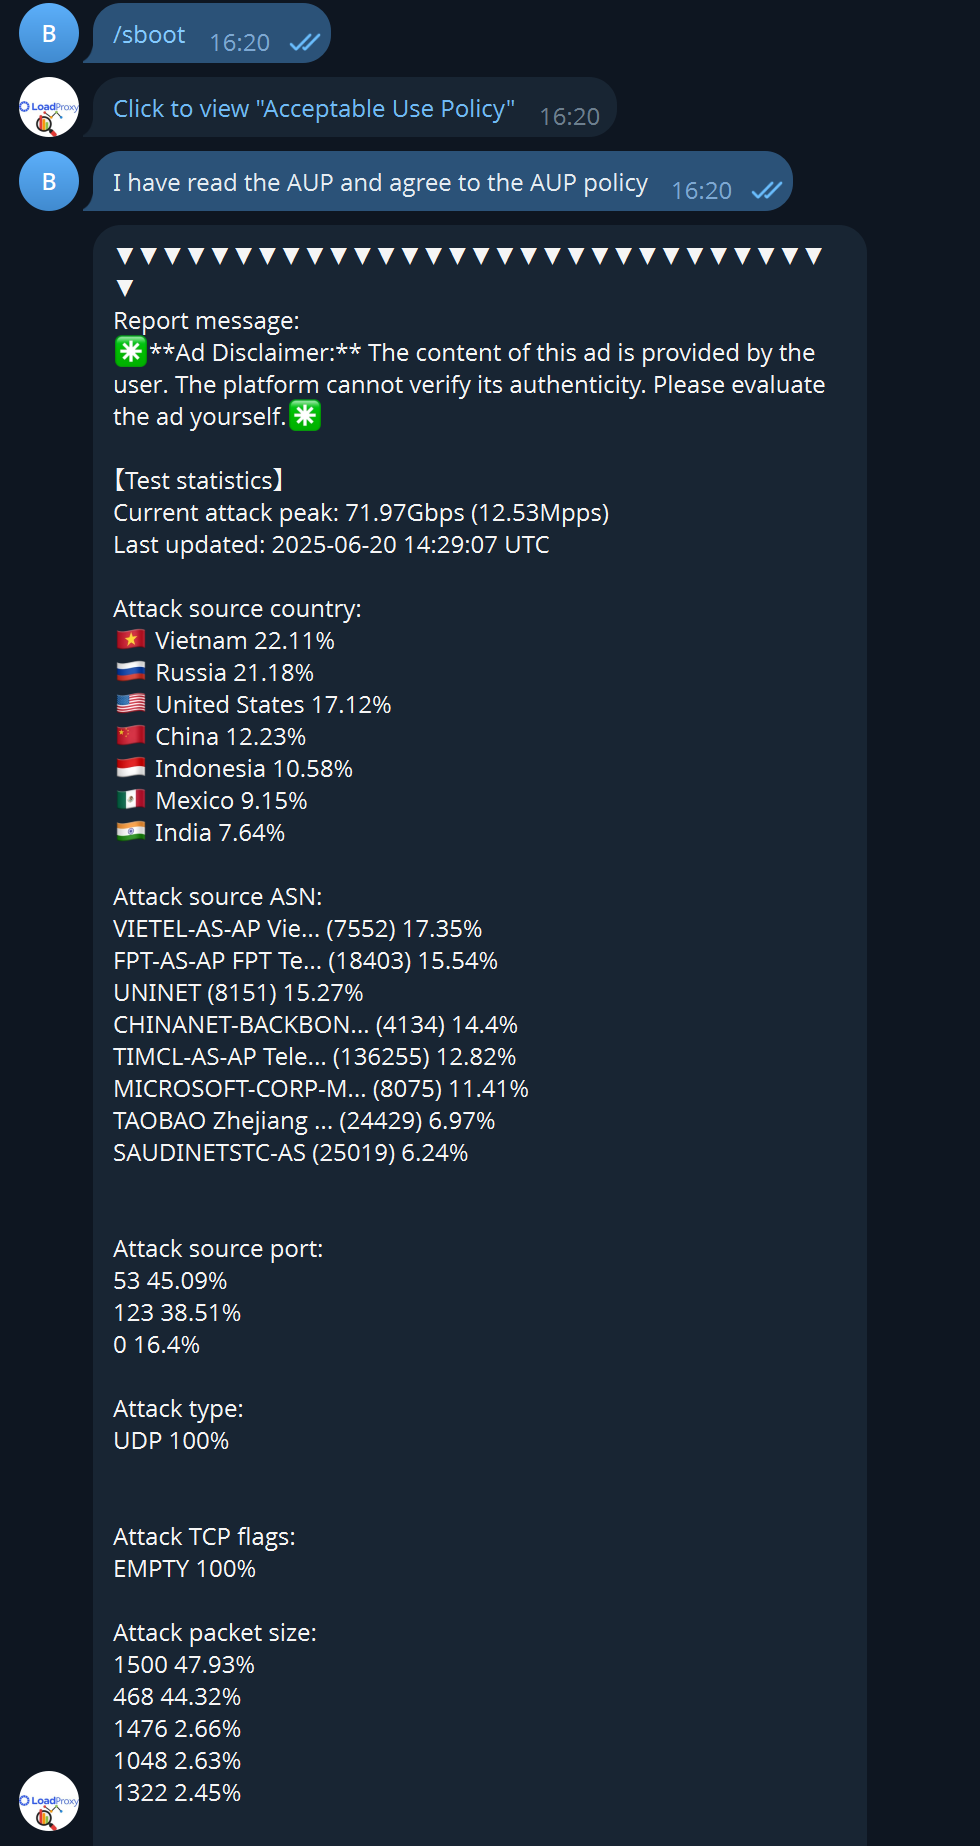This screenshot has height=1846, width=980.
Task: Click the LoadProxy avatar at the bottom left
Action: click(48, 1800)
